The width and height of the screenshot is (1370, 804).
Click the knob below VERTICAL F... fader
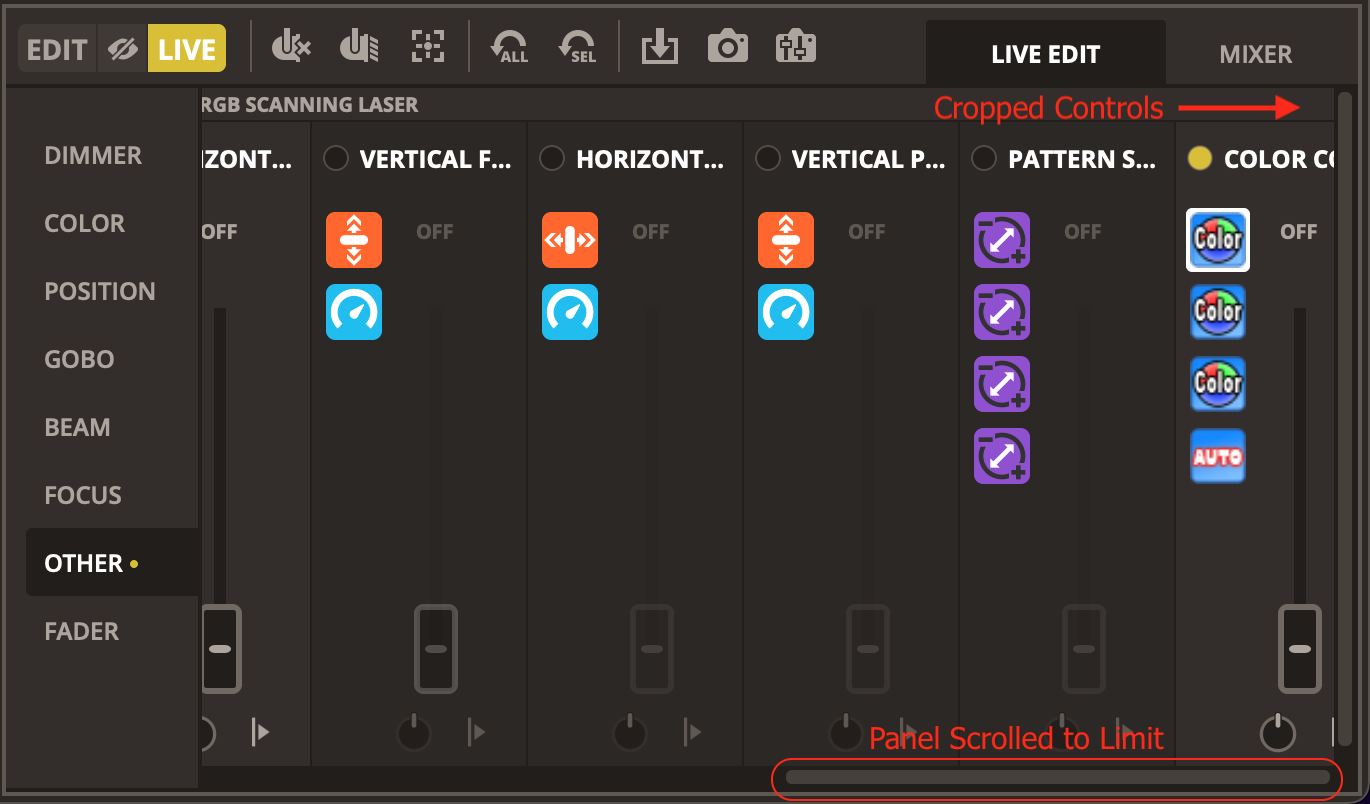point(414,733)
